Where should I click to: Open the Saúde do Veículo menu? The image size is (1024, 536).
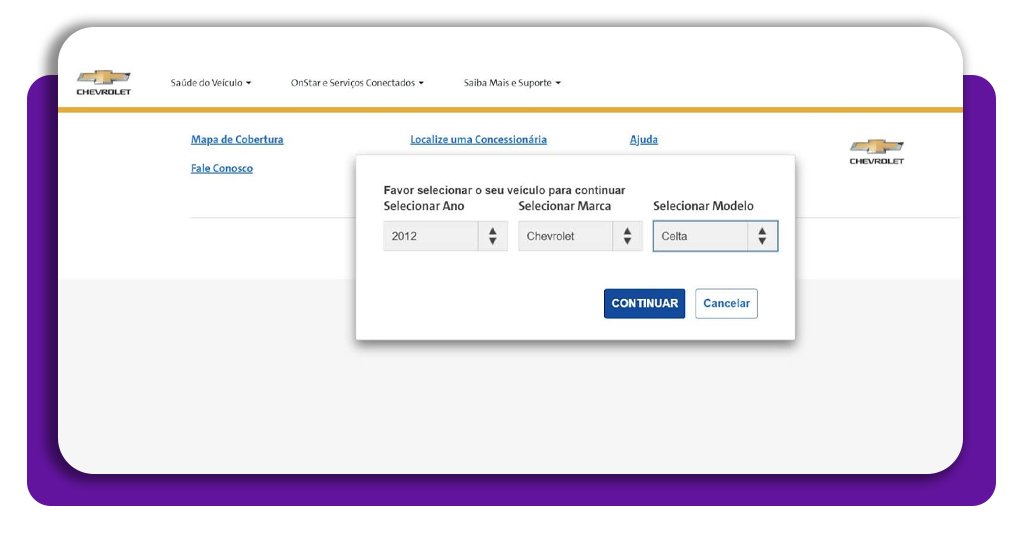pos(206,83)
